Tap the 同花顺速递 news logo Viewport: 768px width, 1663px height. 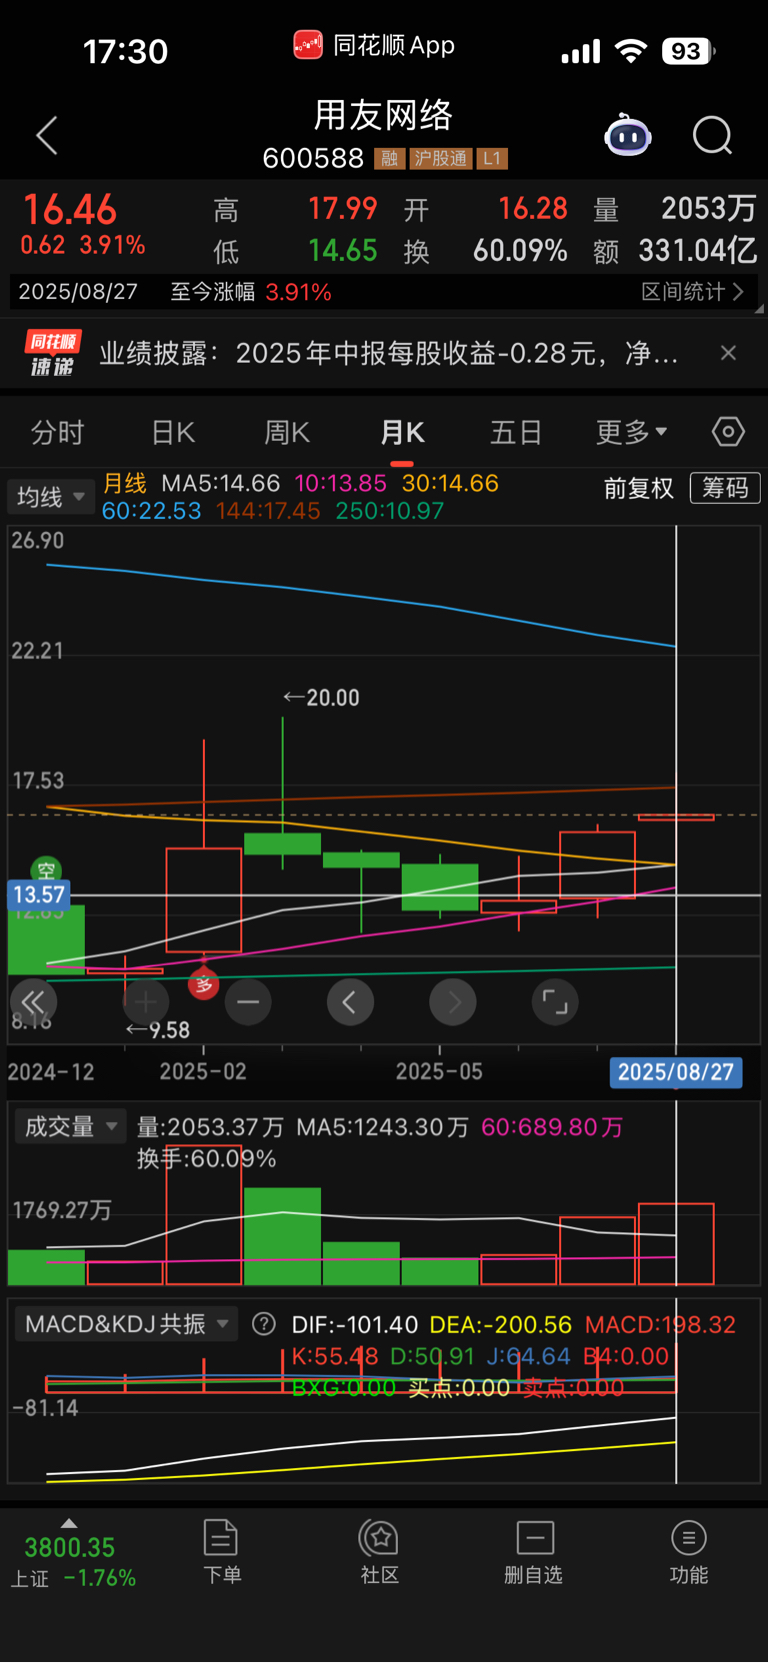52,353
